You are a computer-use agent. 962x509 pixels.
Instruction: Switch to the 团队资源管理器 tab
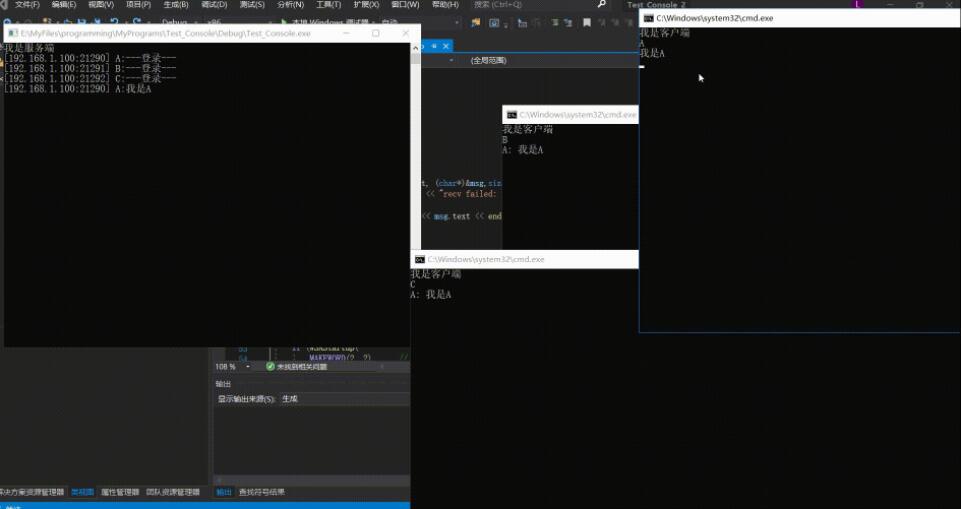click(x=173, y=492)
